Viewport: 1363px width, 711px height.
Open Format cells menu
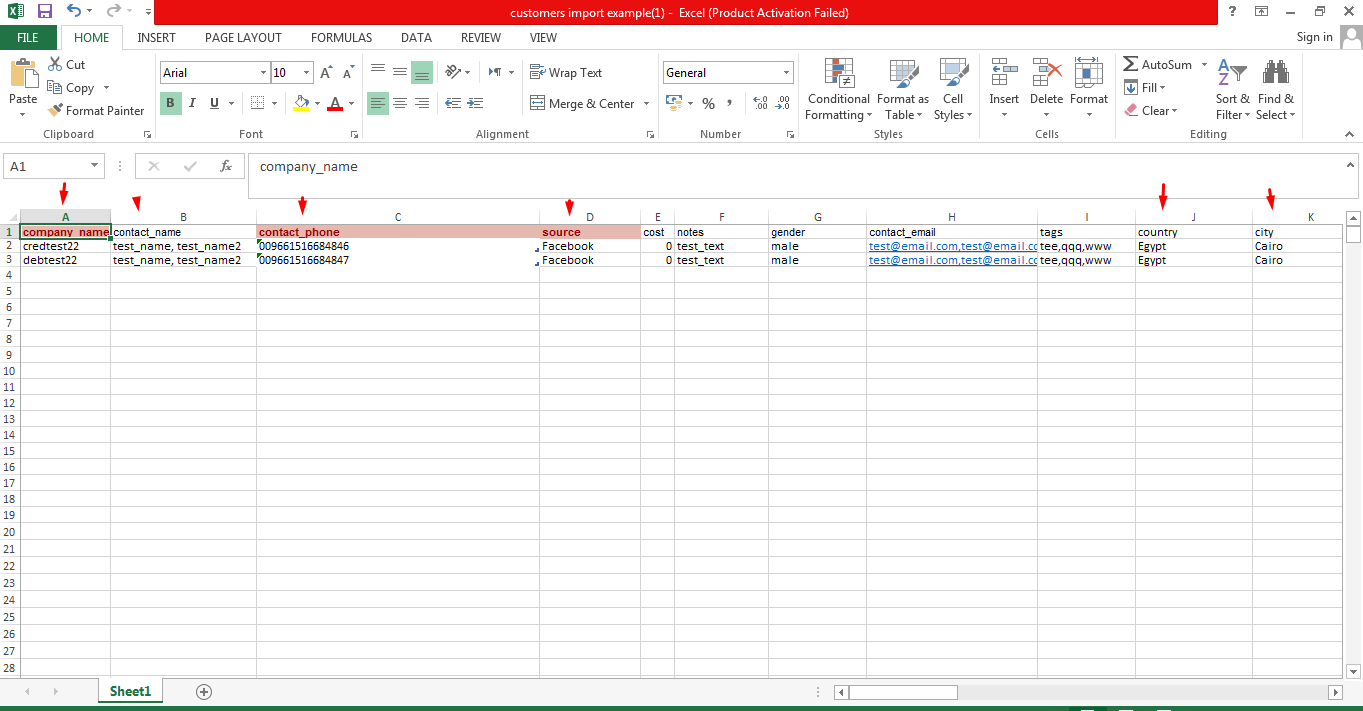click(1089, 89)
